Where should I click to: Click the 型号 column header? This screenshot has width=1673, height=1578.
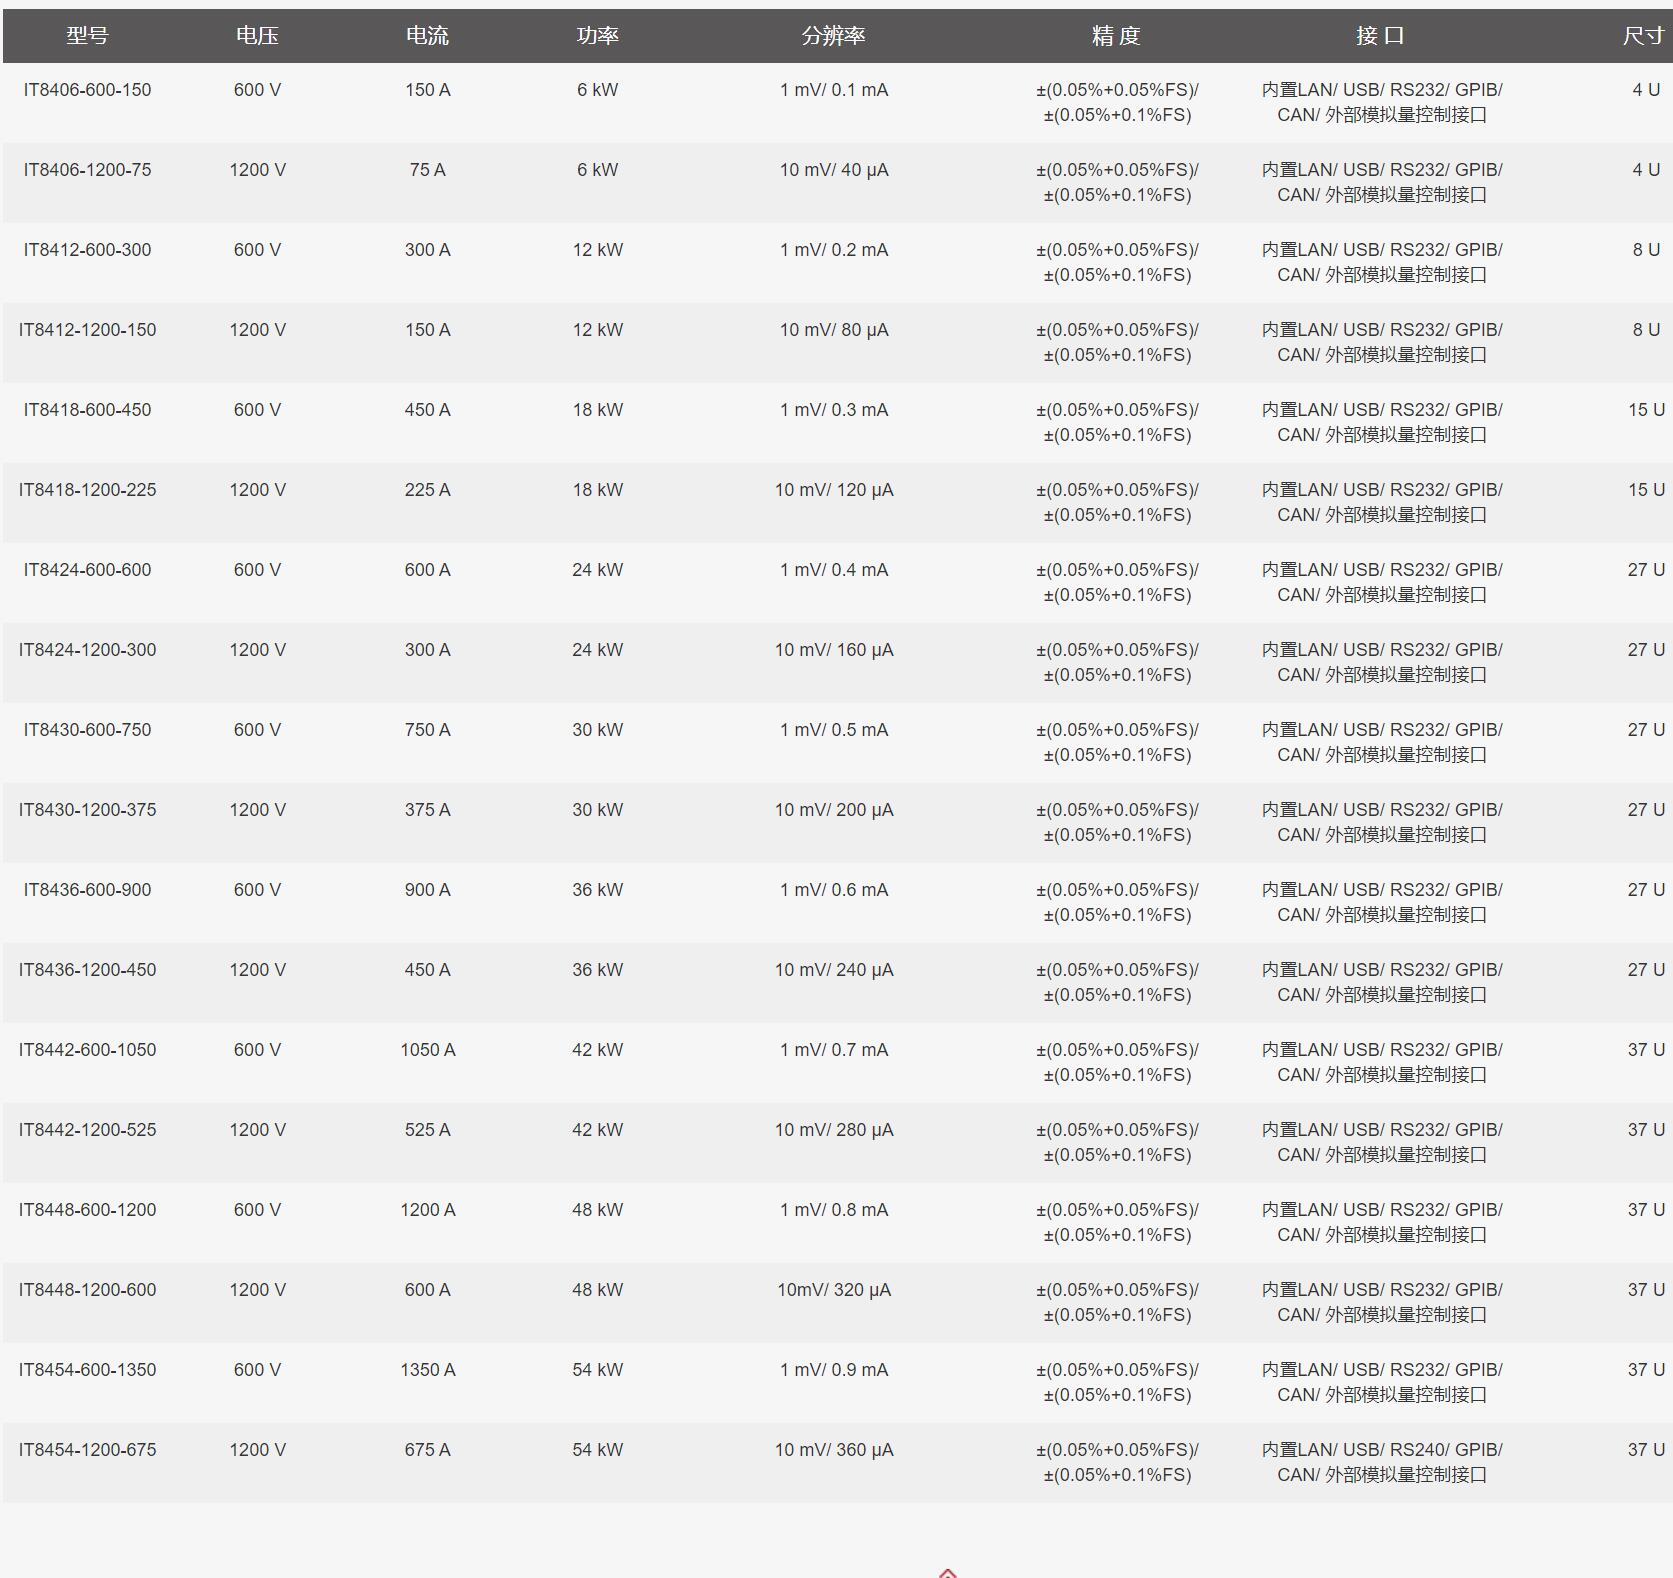[87, 36]
